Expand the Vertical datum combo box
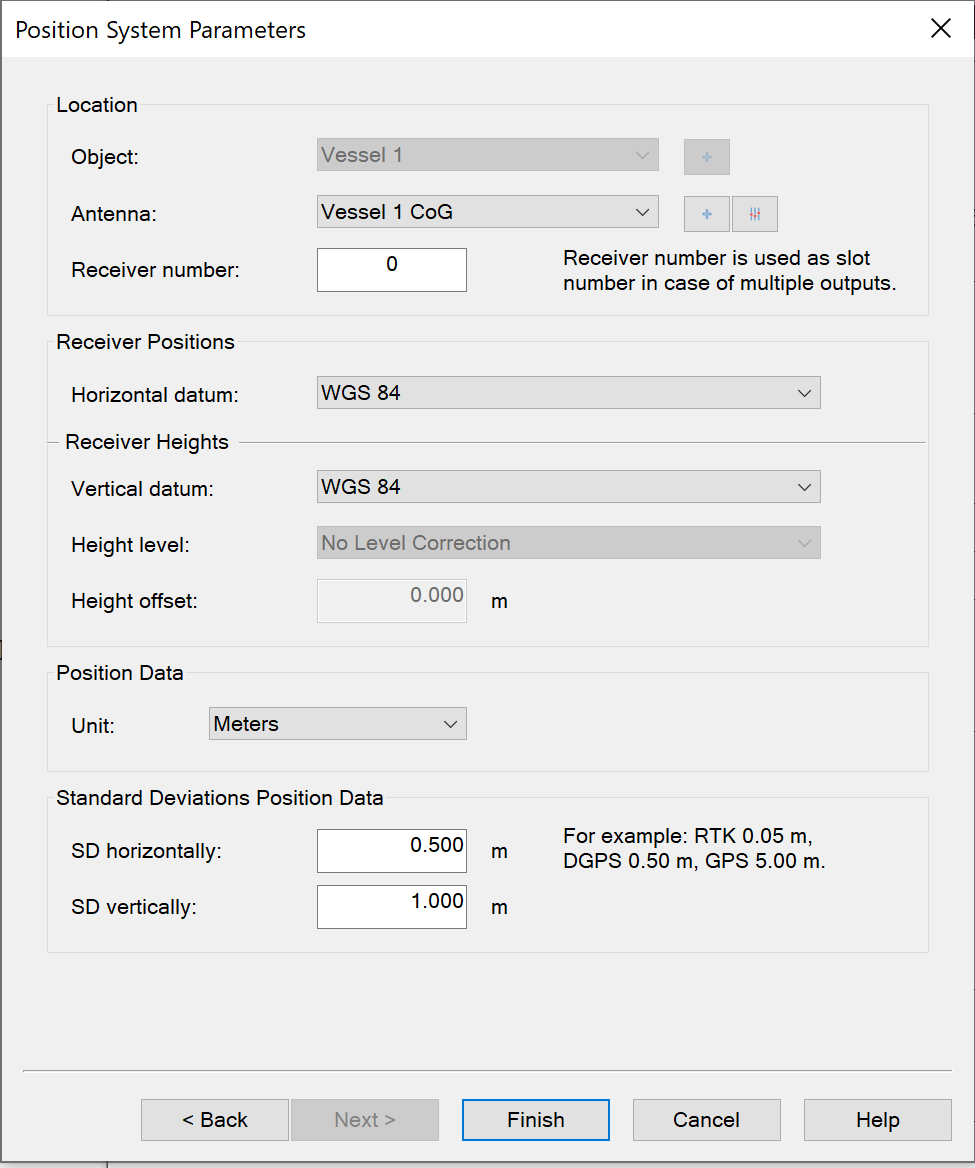 pyautogui.click(x=568, y=487)
